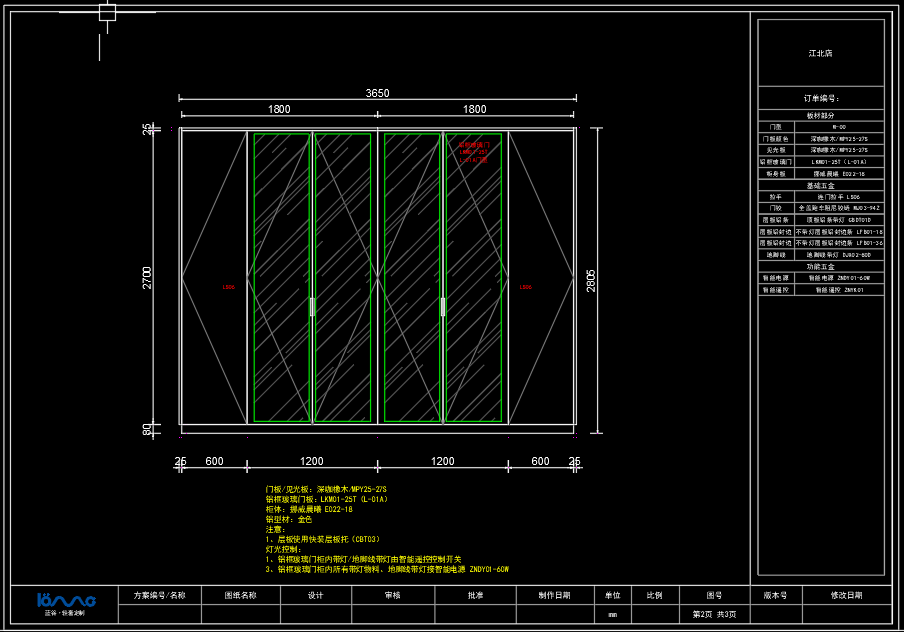Select the leftmost green-framed glass panel

pos(282,277)
